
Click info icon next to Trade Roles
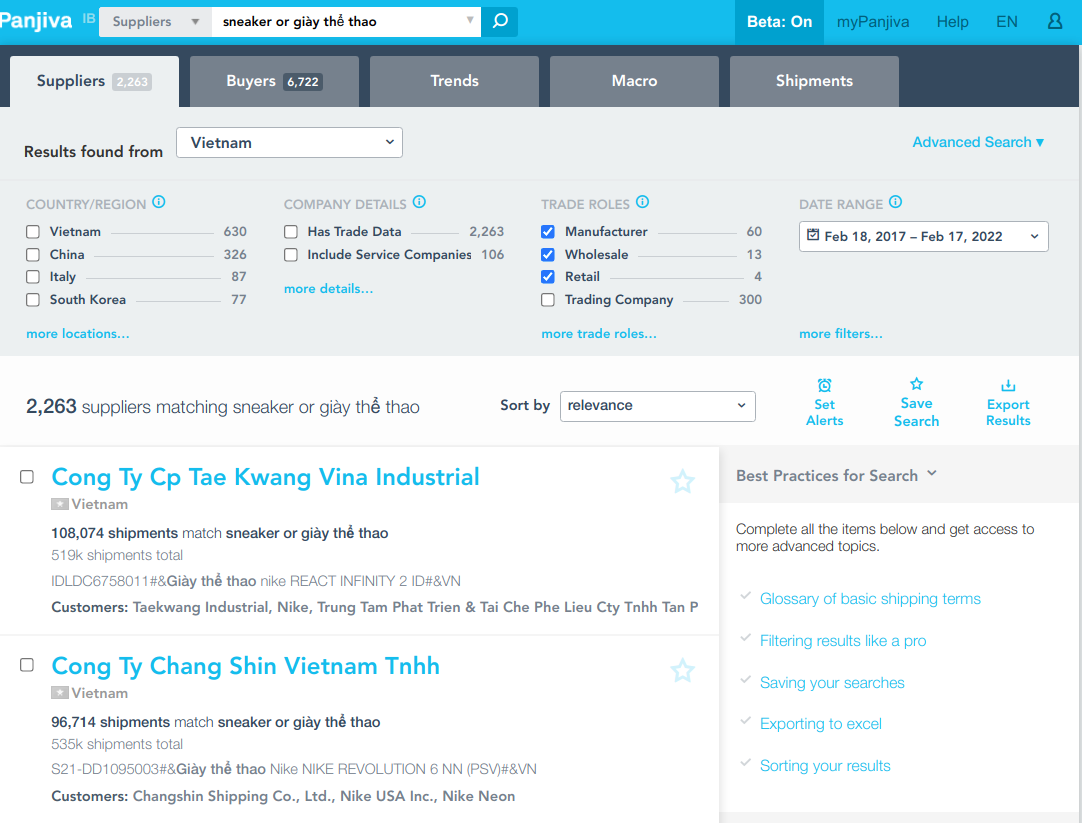[643, 202]
